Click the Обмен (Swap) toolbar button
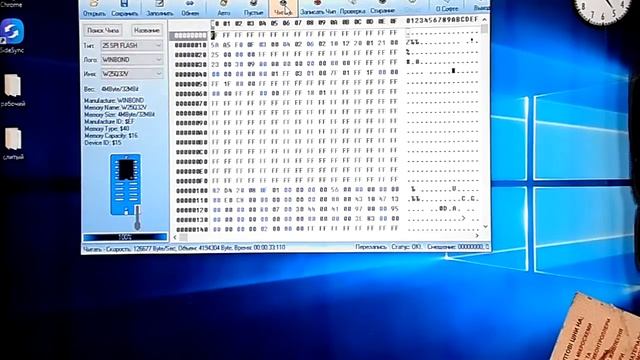Viewport: 640px width, 360px height. coord(190,9)
